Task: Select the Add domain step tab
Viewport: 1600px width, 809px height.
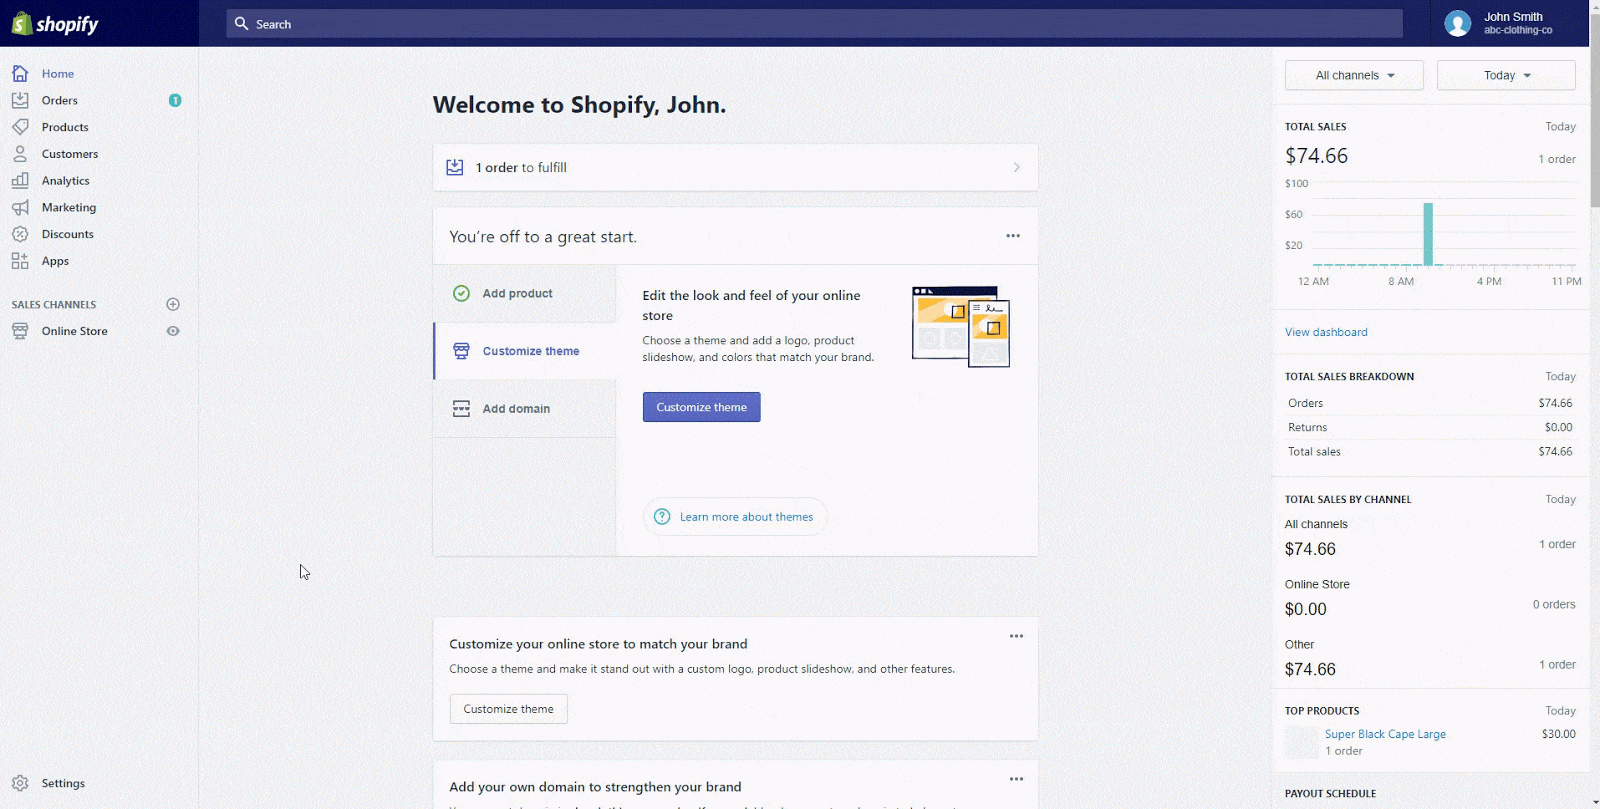Action: 525,408
